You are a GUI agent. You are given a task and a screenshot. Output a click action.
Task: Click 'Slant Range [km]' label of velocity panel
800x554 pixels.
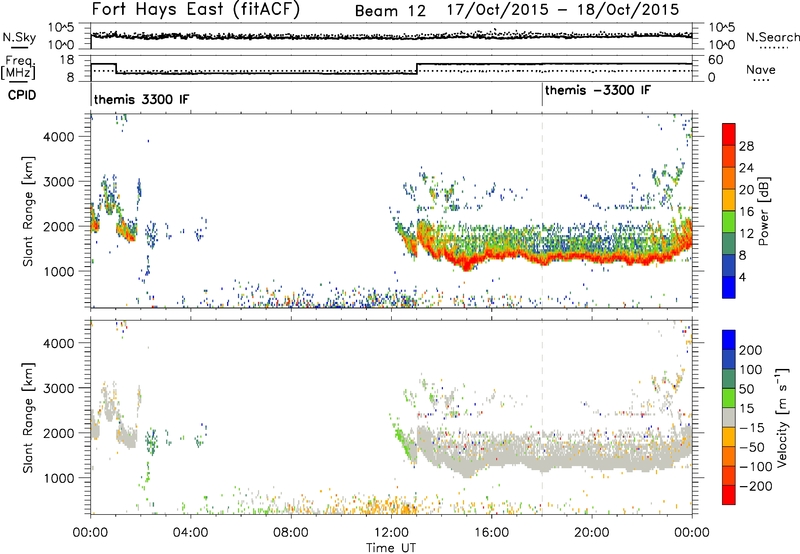coord(28,418)
